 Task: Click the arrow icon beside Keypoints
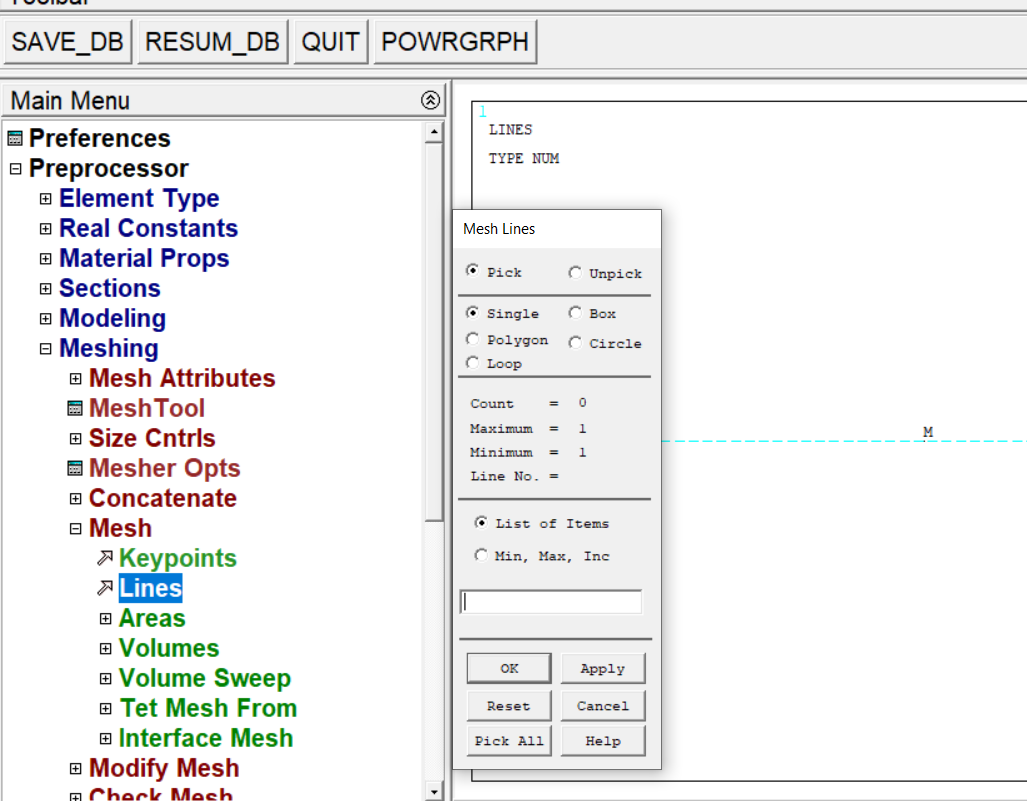tap(105, 558)
